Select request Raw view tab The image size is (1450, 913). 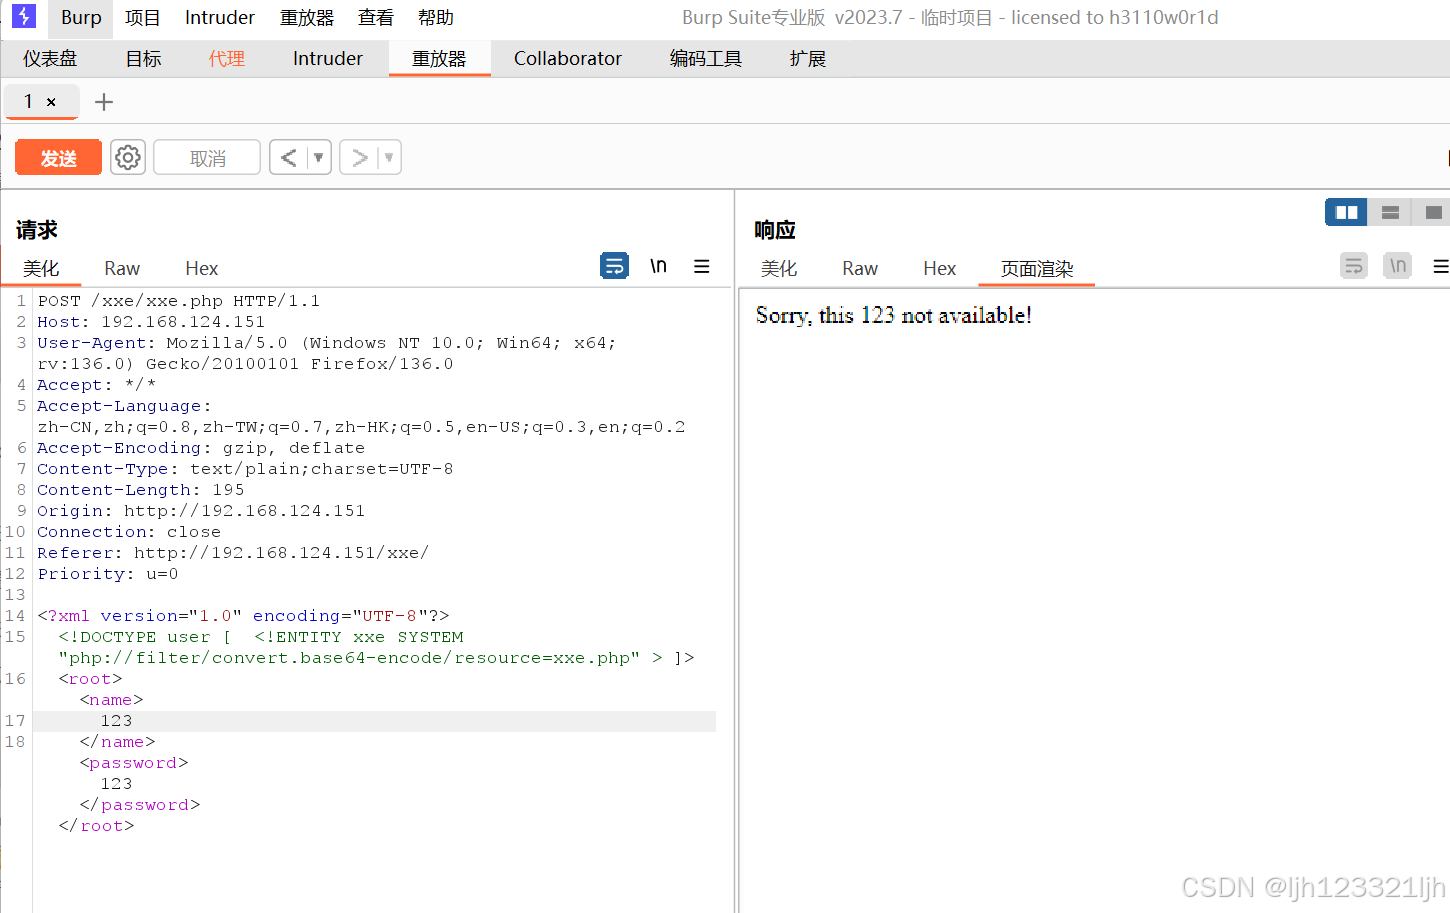coord(122,268)
